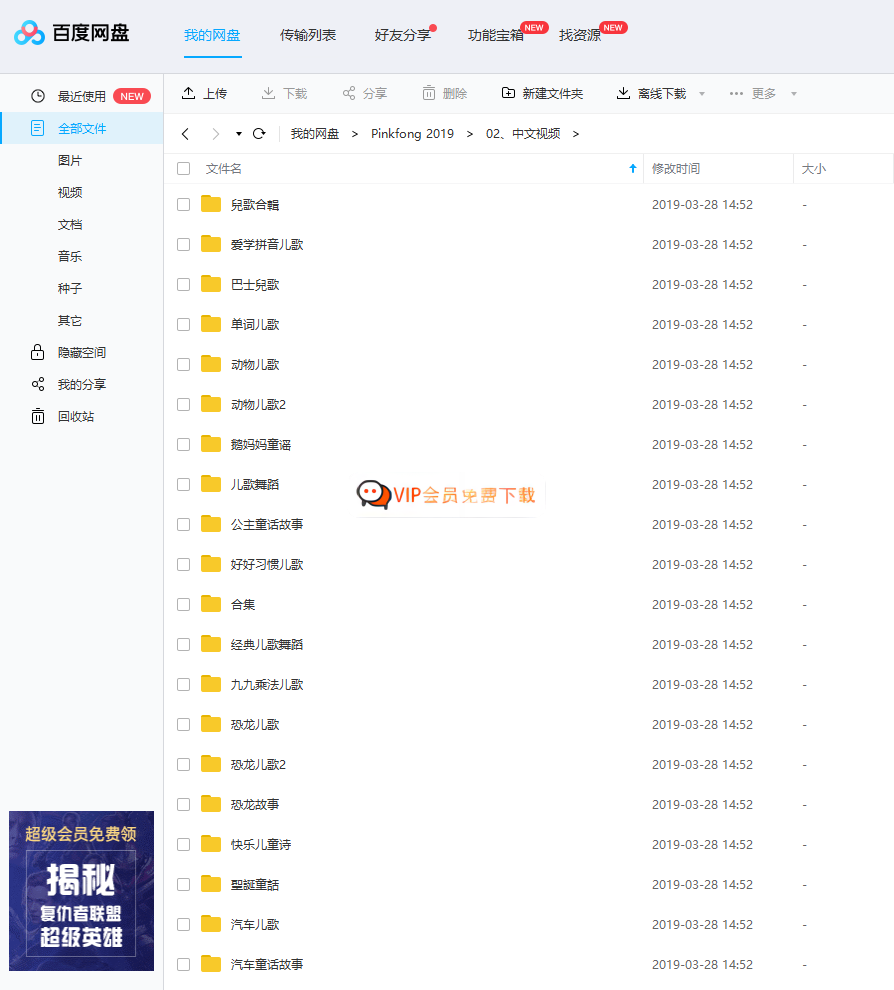Click folder icon of 鹅妈妈童谣
This screenshot has width=894, height=990.
(x=211, y=444)
